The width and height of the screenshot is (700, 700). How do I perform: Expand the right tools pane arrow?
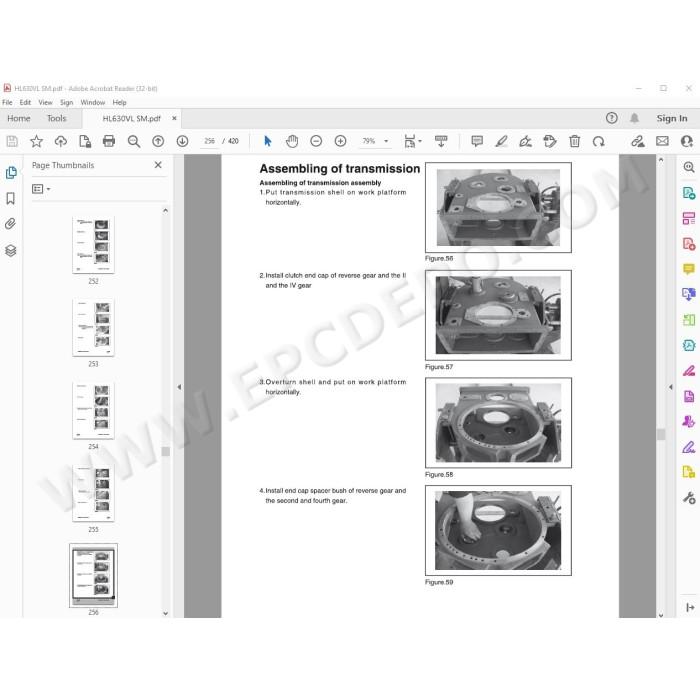pyautogui.click(x=671, y=387)
